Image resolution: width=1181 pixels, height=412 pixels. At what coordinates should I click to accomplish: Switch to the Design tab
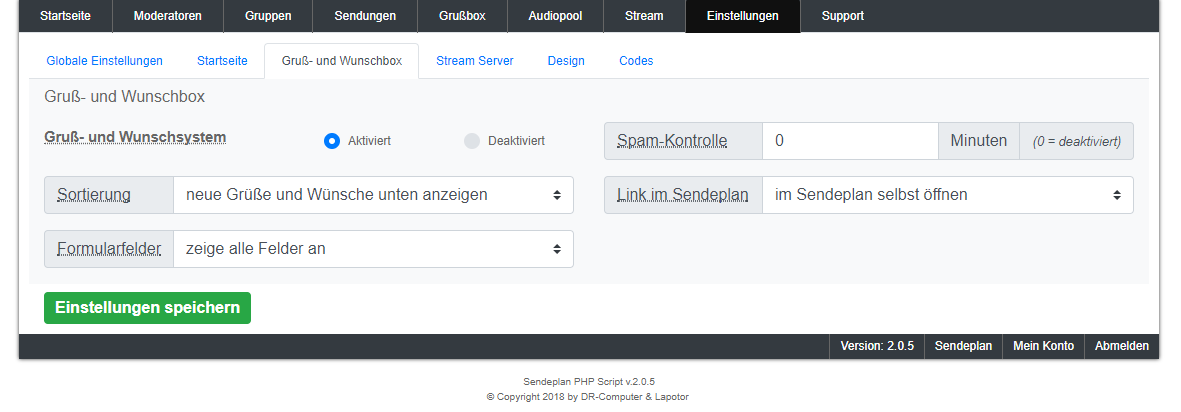[566, 61]
